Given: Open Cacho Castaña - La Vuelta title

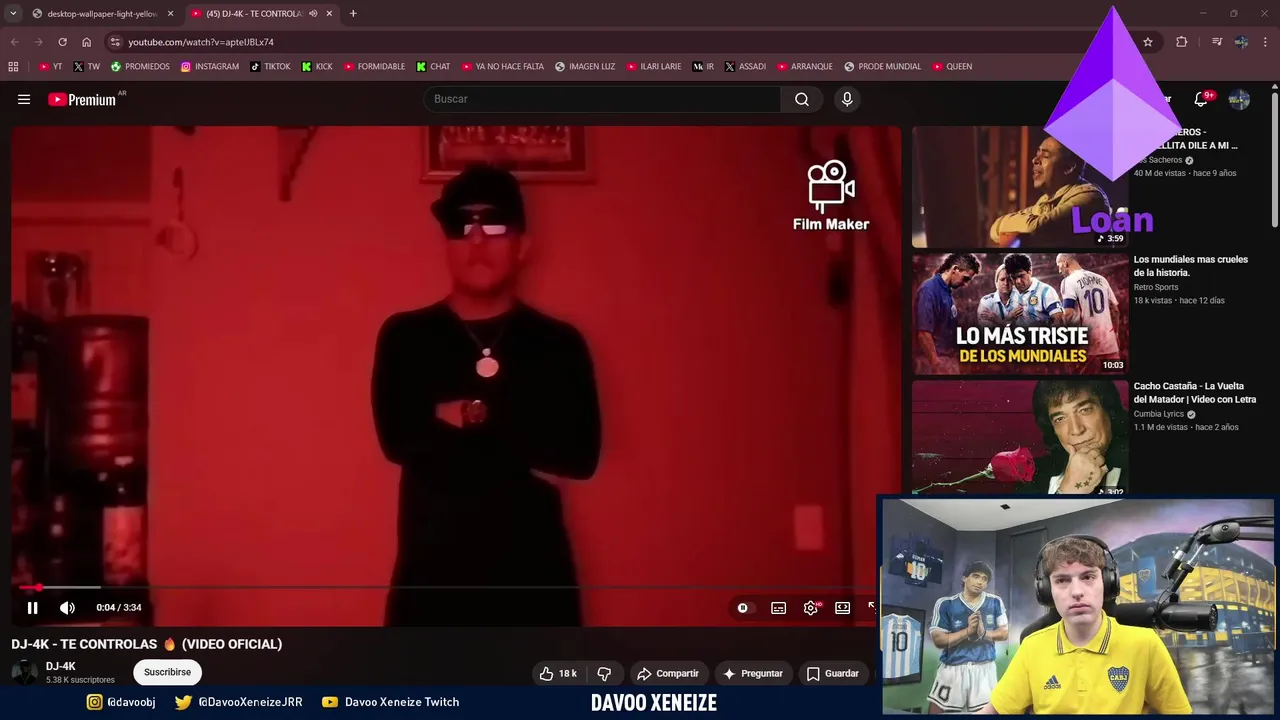Looking at the screenshot, I should (x=1194, y=393).
